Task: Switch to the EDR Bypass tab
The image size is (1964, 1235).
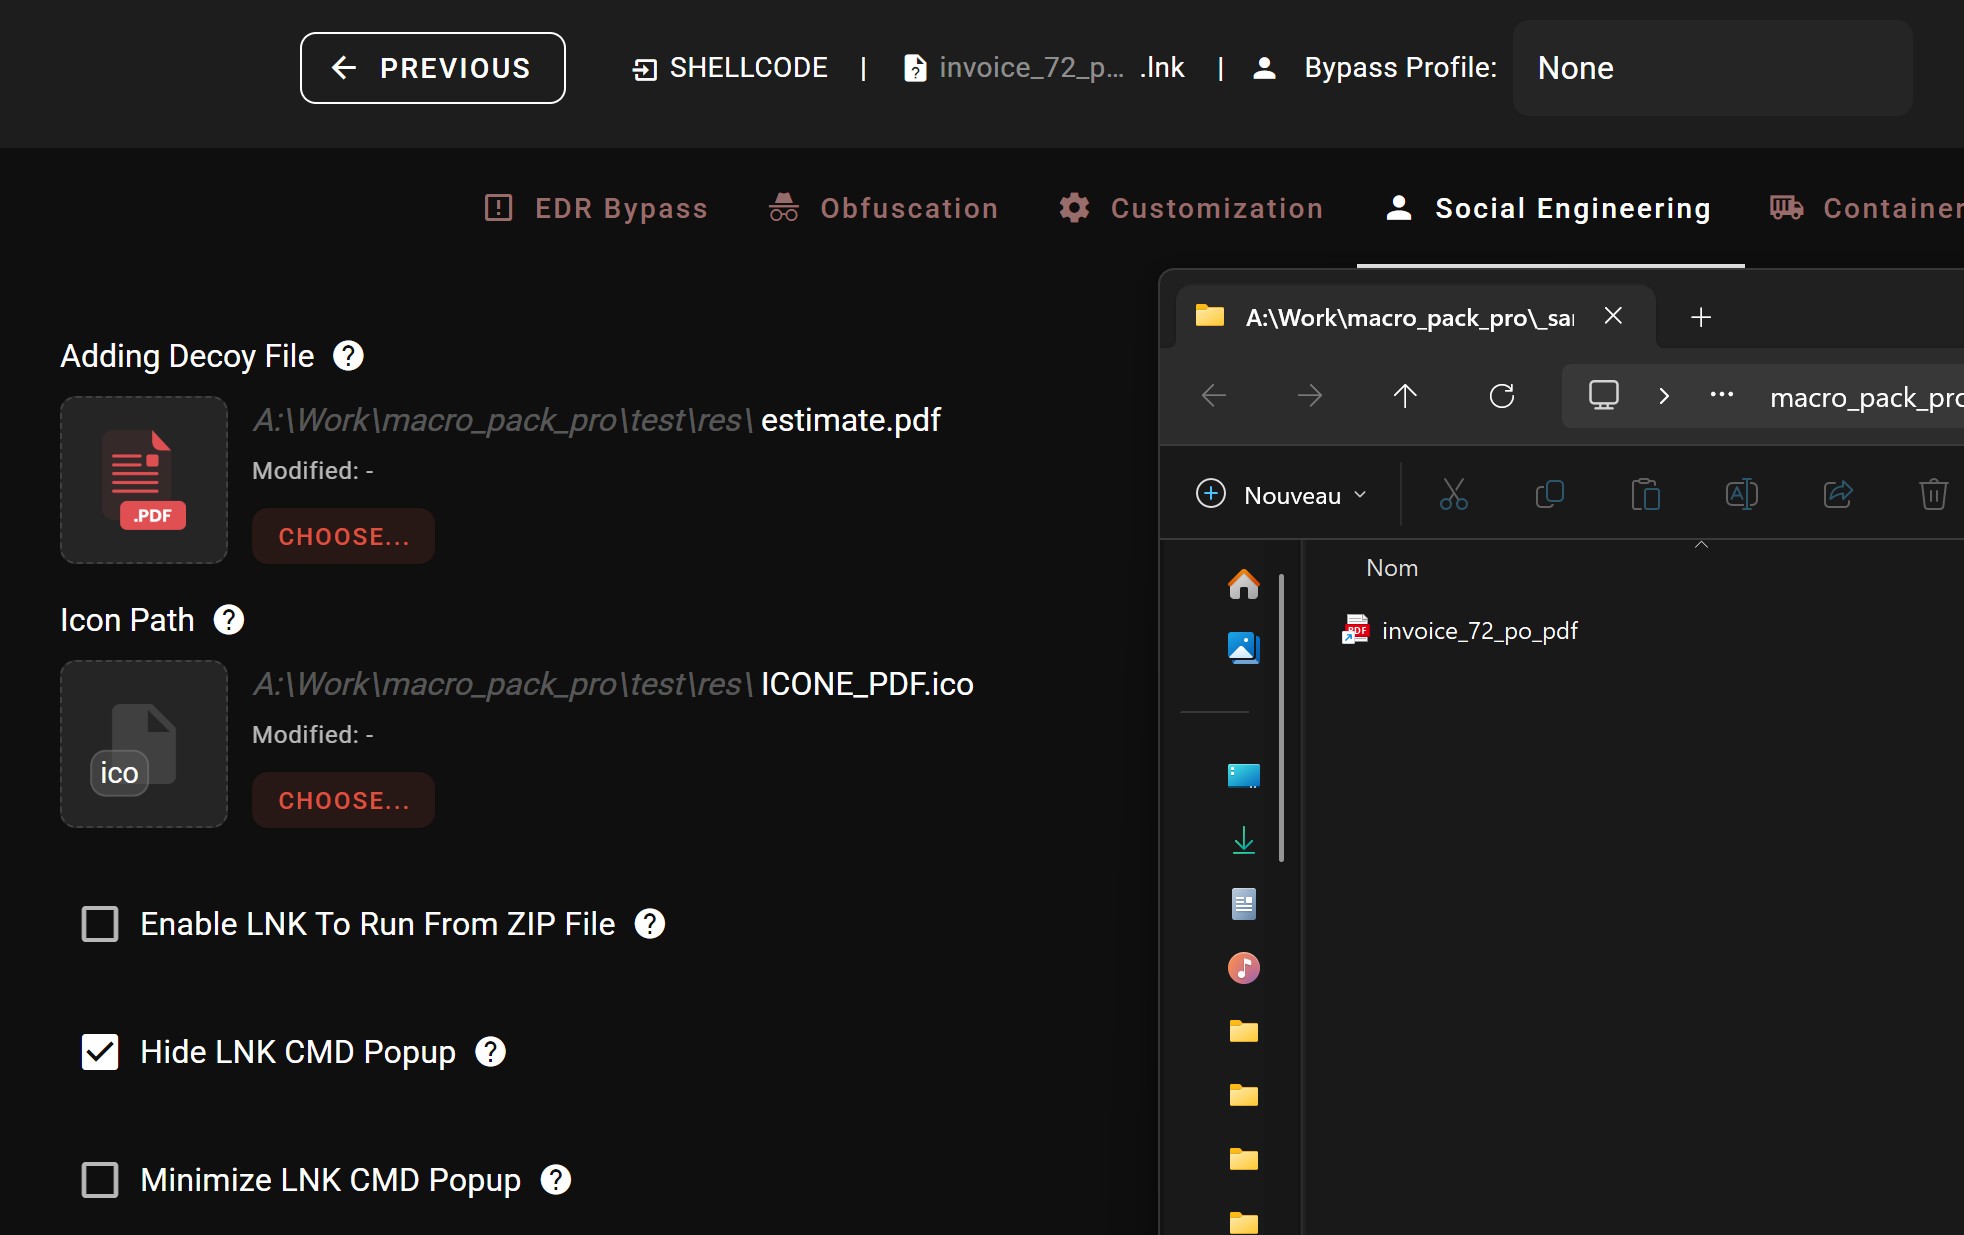Action: [x=597, y=208]
